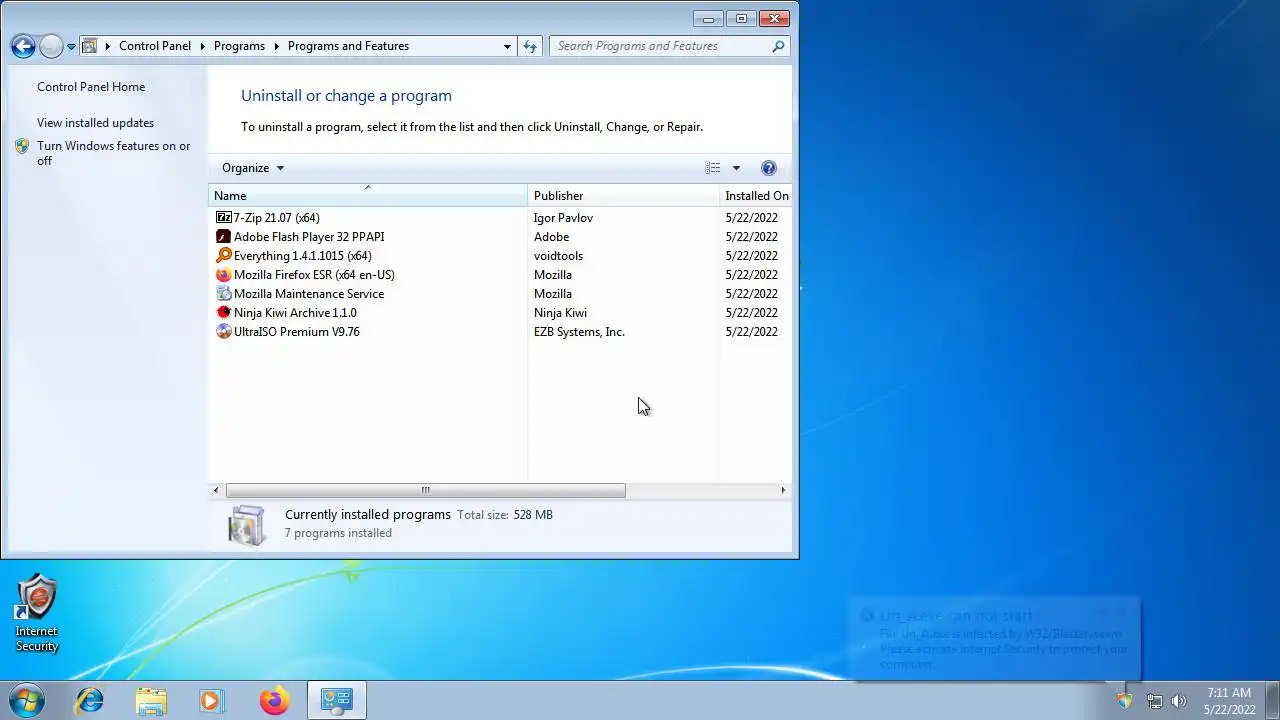Click the Everything search program icon
1280x720 pixels.
coord(224,255)
